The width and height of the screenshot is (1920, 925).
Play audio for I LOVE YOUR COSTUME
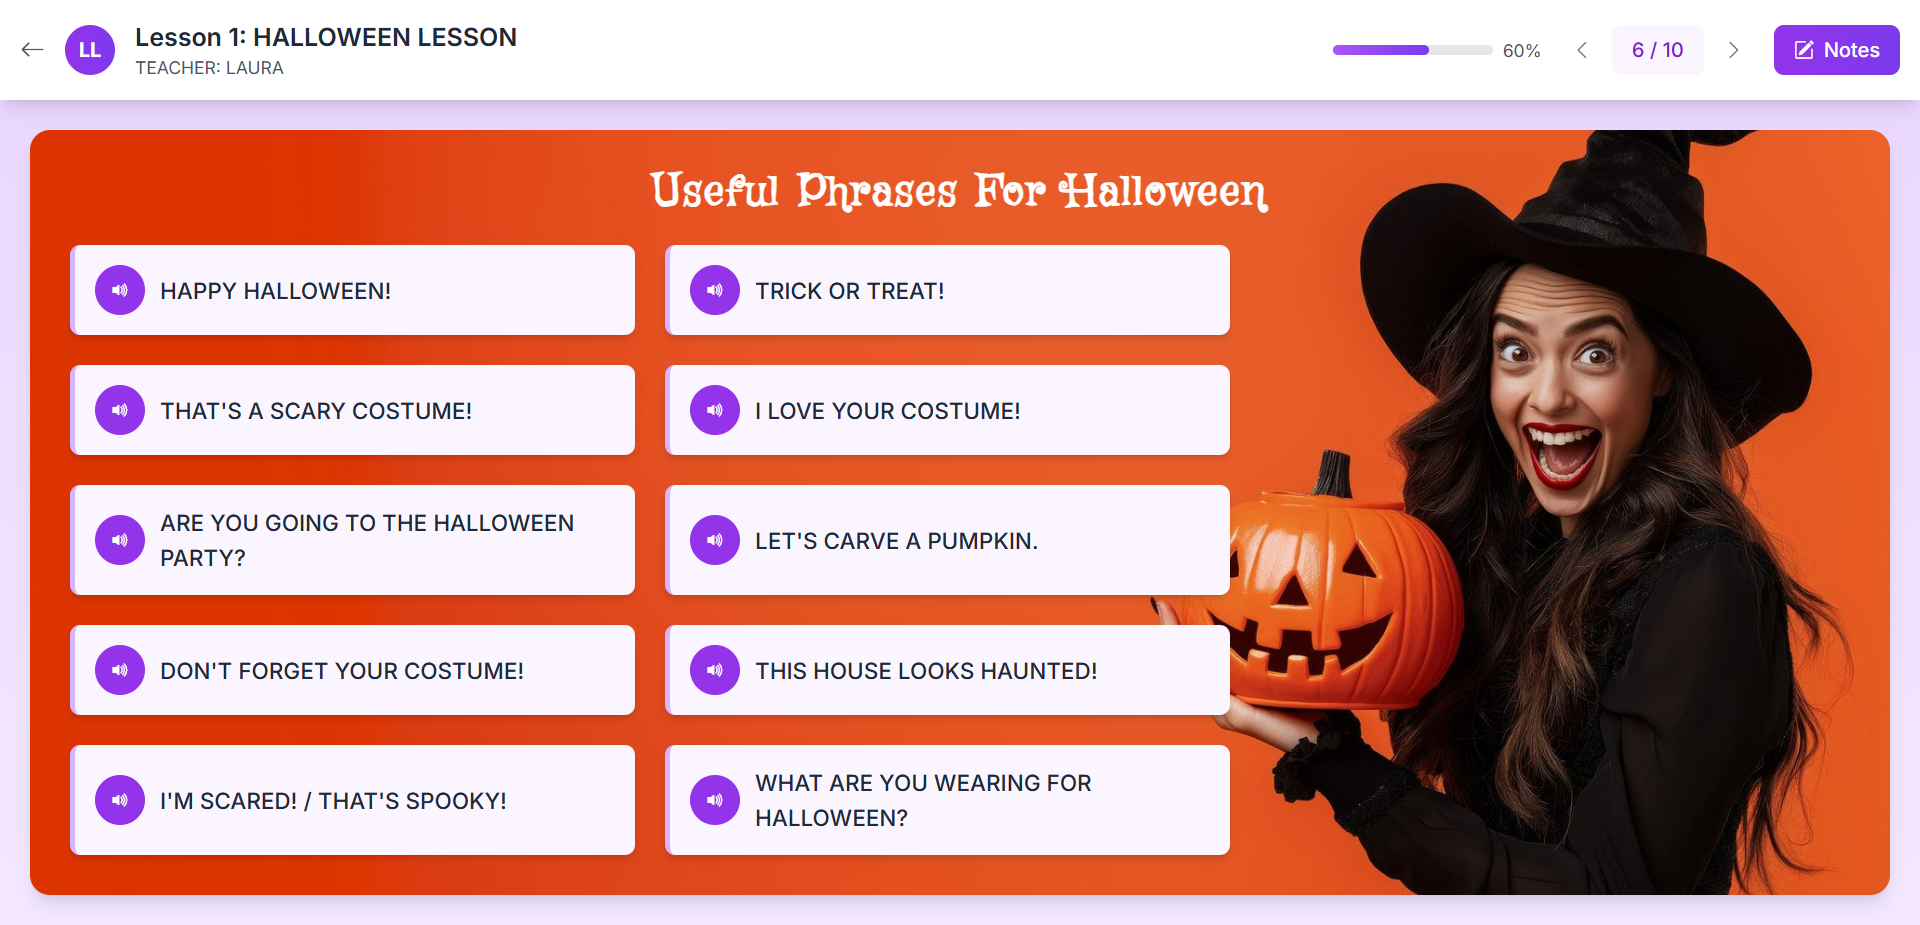tap(715, 410)
